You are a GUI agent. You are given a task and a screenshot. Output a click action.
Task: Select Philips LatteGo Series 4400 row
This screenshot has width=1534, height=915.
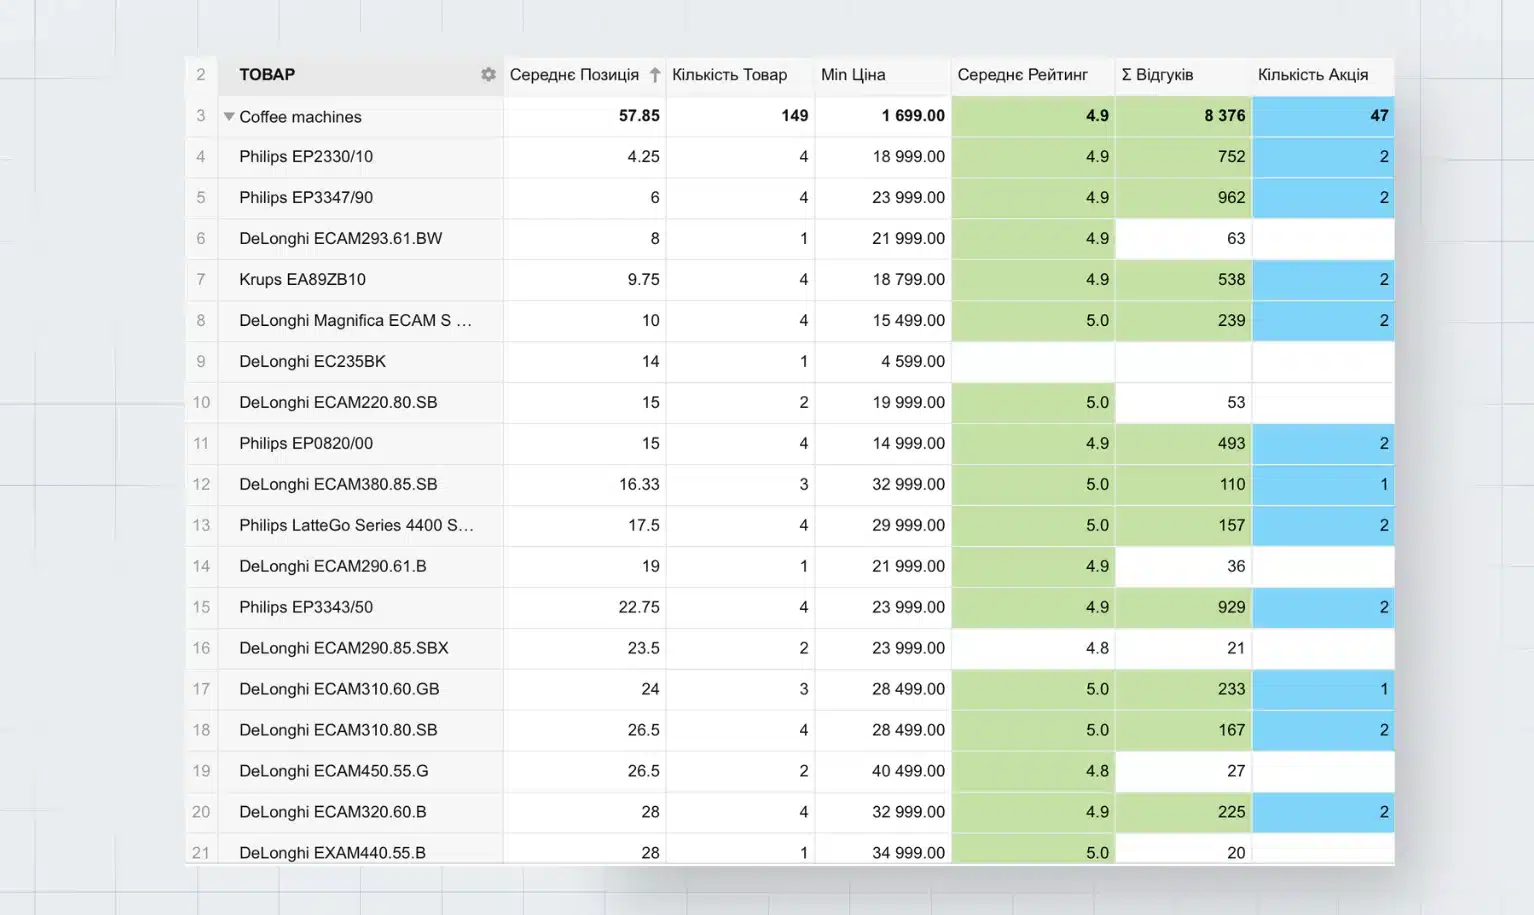tap(356, 526)
